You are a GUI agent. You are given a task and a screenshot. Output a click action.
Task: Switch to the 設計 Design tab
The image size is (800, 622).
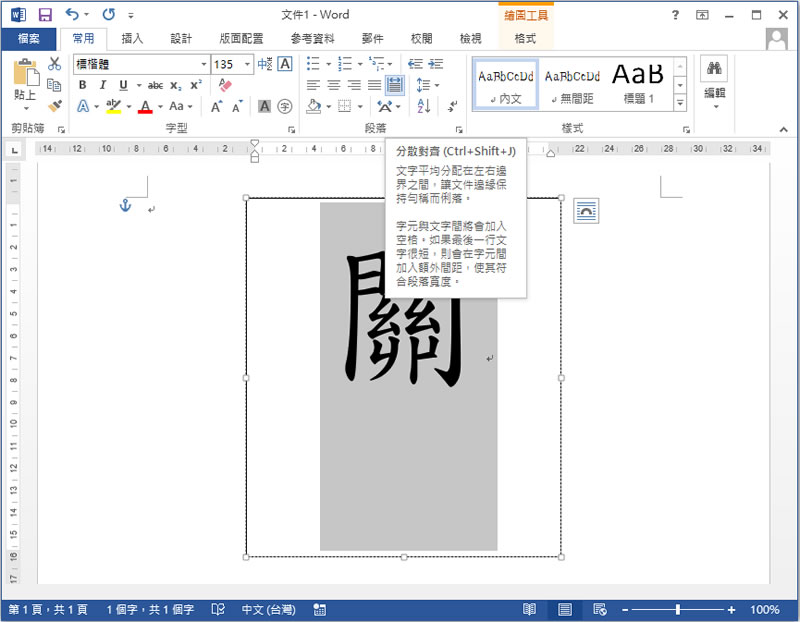click(x=181, y=39)
